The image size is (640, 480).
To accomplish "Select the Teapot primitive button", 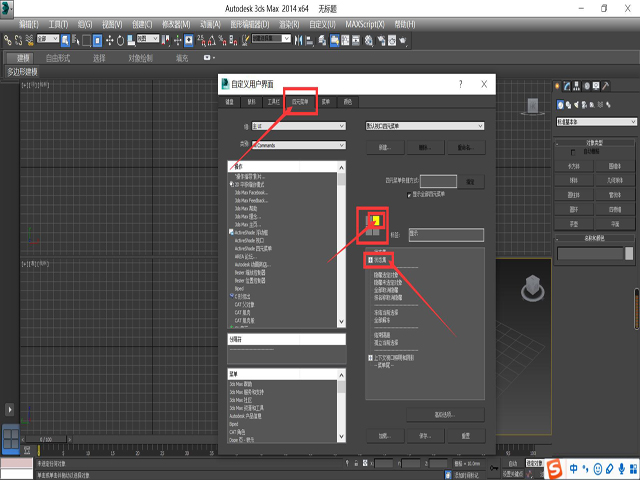I will [575, 223].
